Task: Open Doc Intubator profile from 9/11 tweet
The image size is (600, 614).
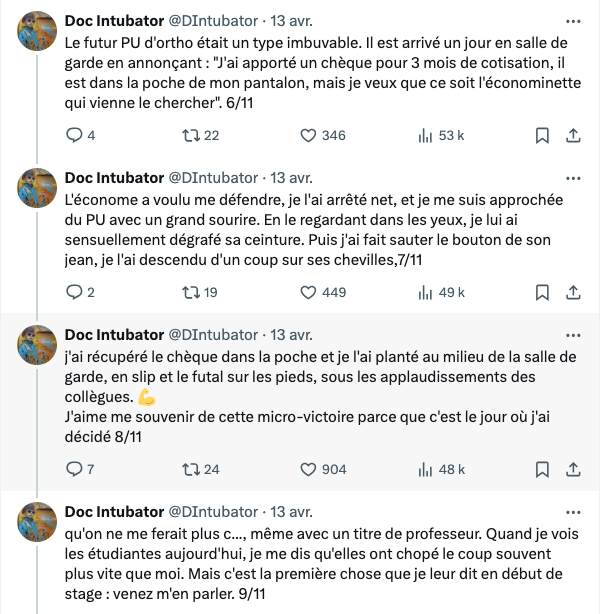Action: [x=114, y=512]
